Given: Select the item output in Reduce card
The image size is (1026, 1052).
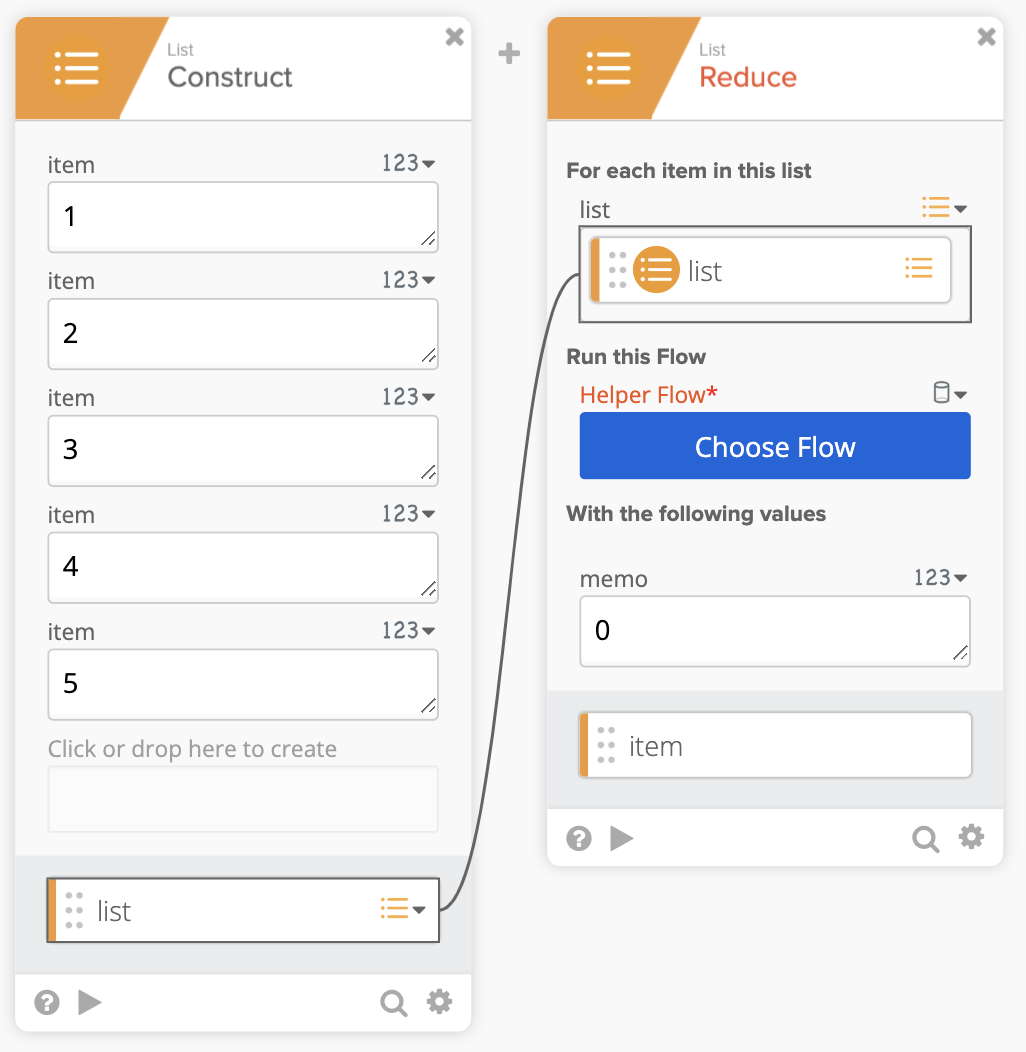Looking at the screenshot, I should point(775,745).
